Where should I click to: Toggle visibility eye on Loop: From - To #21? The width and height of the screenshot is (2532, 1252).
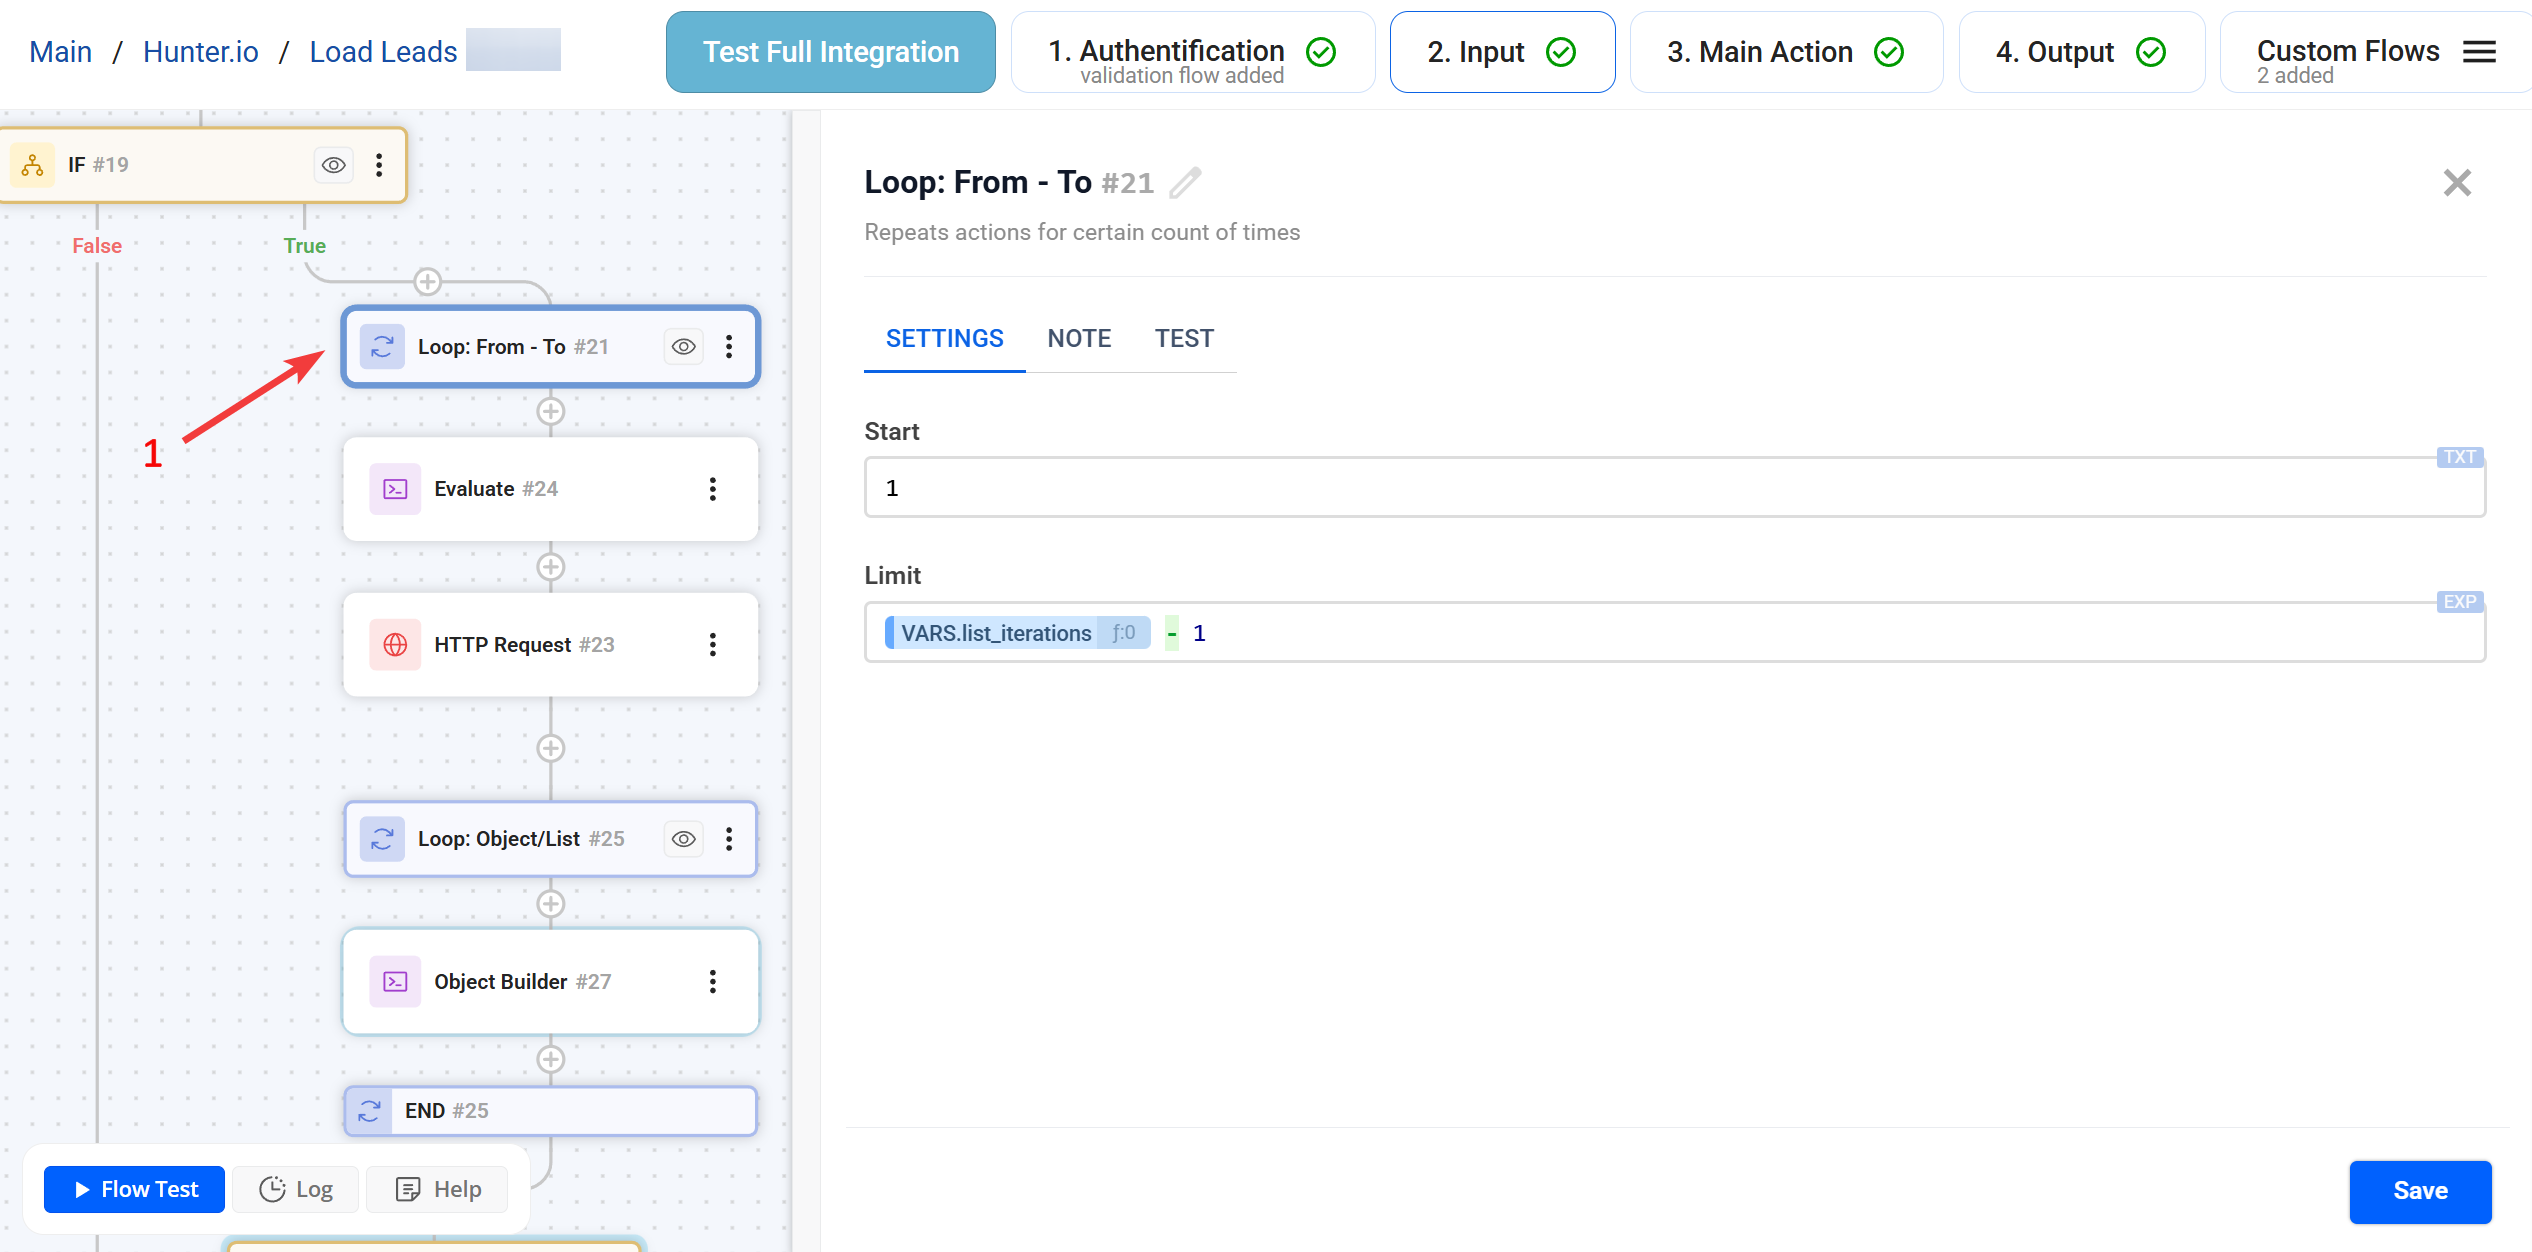(683, 346)
